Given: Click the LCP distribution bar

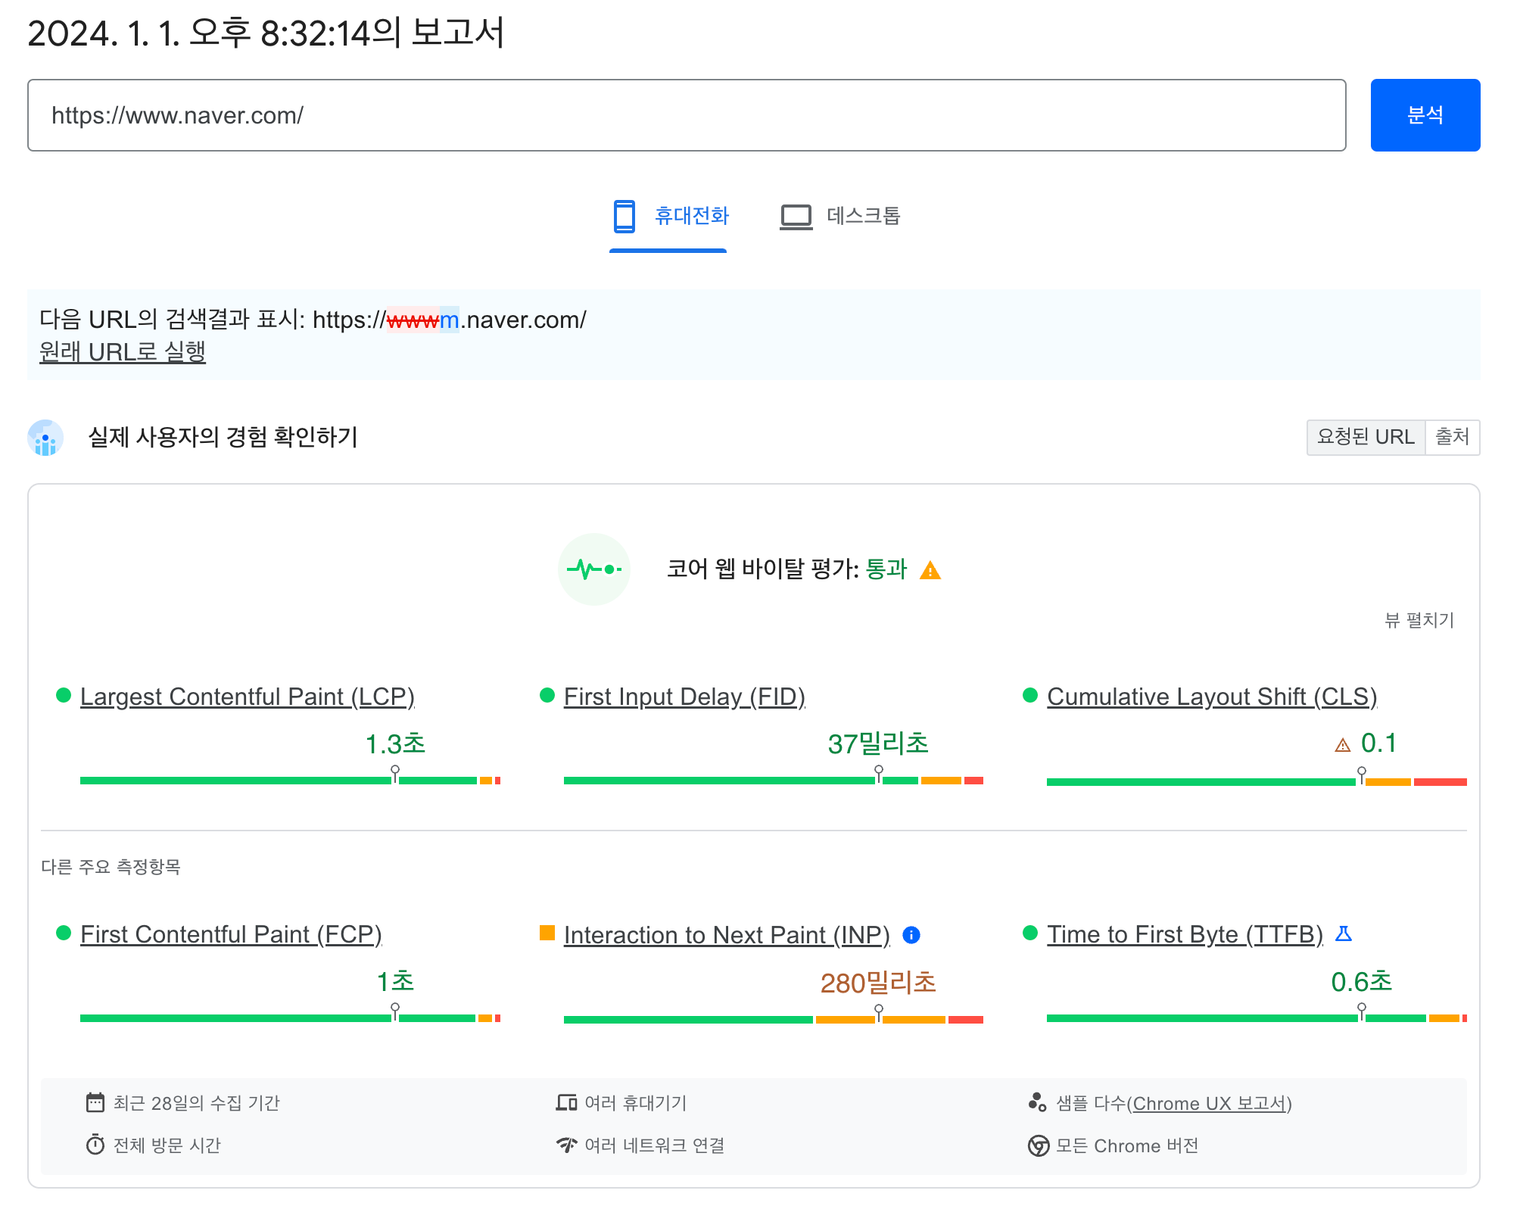Looking at the screenshot, I should [290, 780].
